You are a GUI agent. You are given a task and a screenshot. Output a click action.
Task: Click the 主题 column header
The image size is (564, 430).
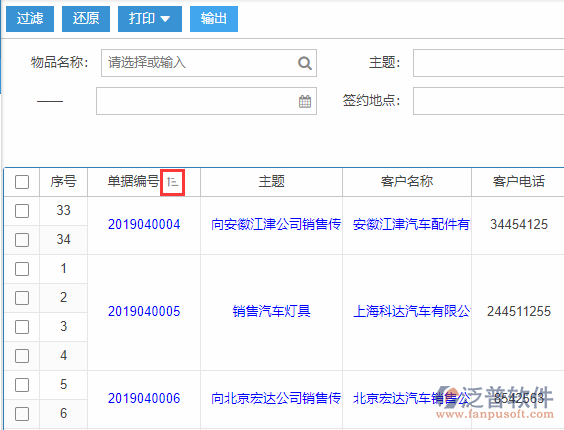pos(272,182)
